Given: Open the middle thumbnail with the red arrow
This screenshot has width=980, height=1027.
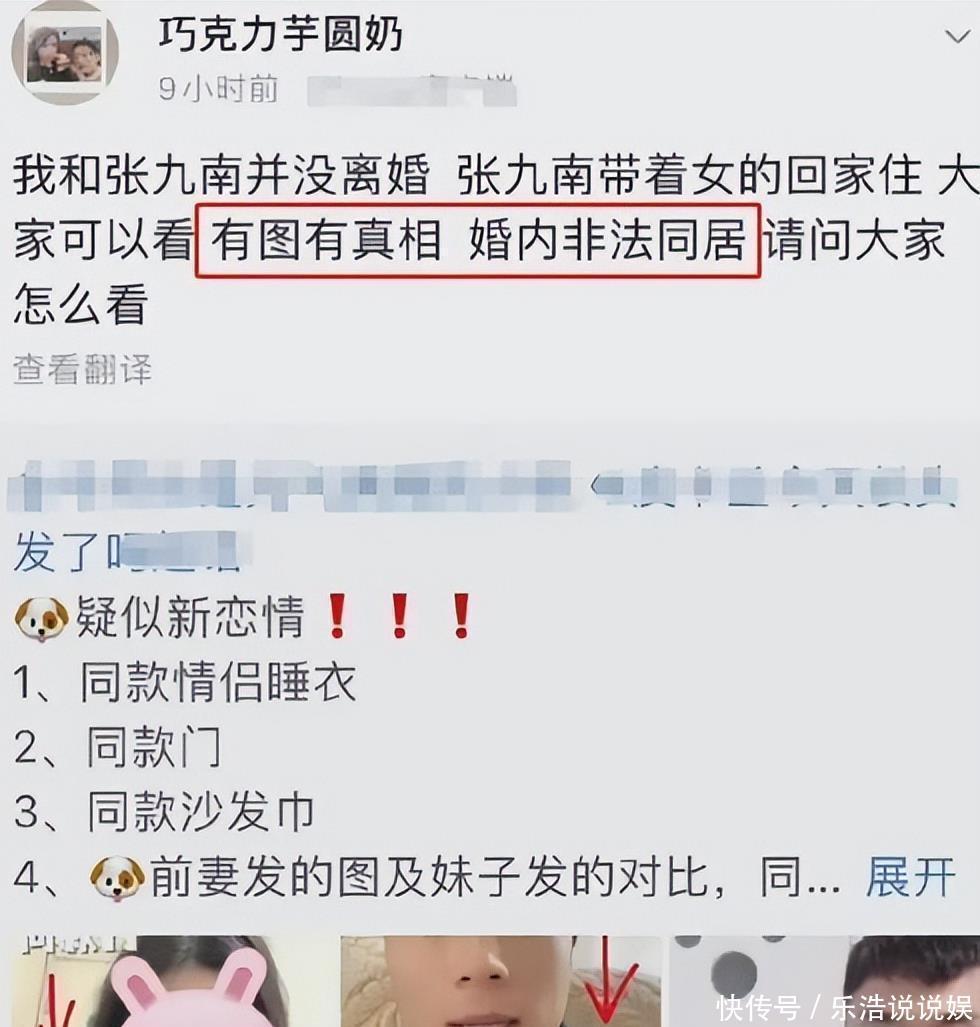Looking at the screenshot, I should click(500, 980).
